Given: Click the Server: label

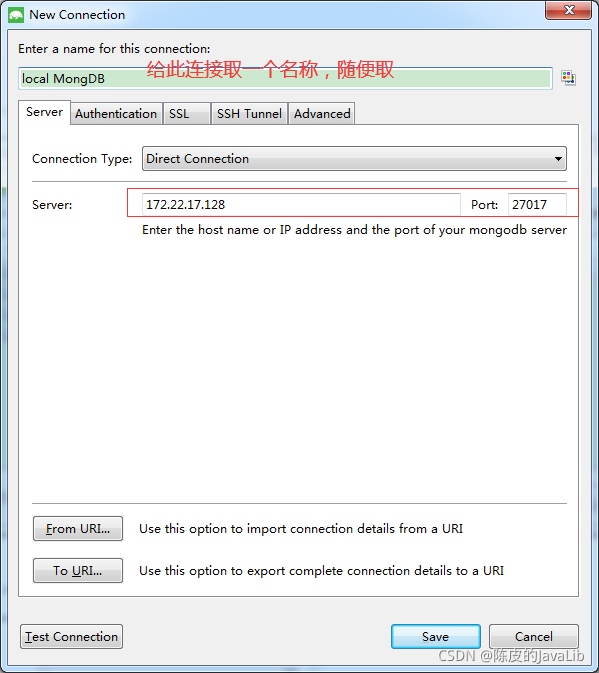Looking at the screenshot, I should tap(52, 205).
